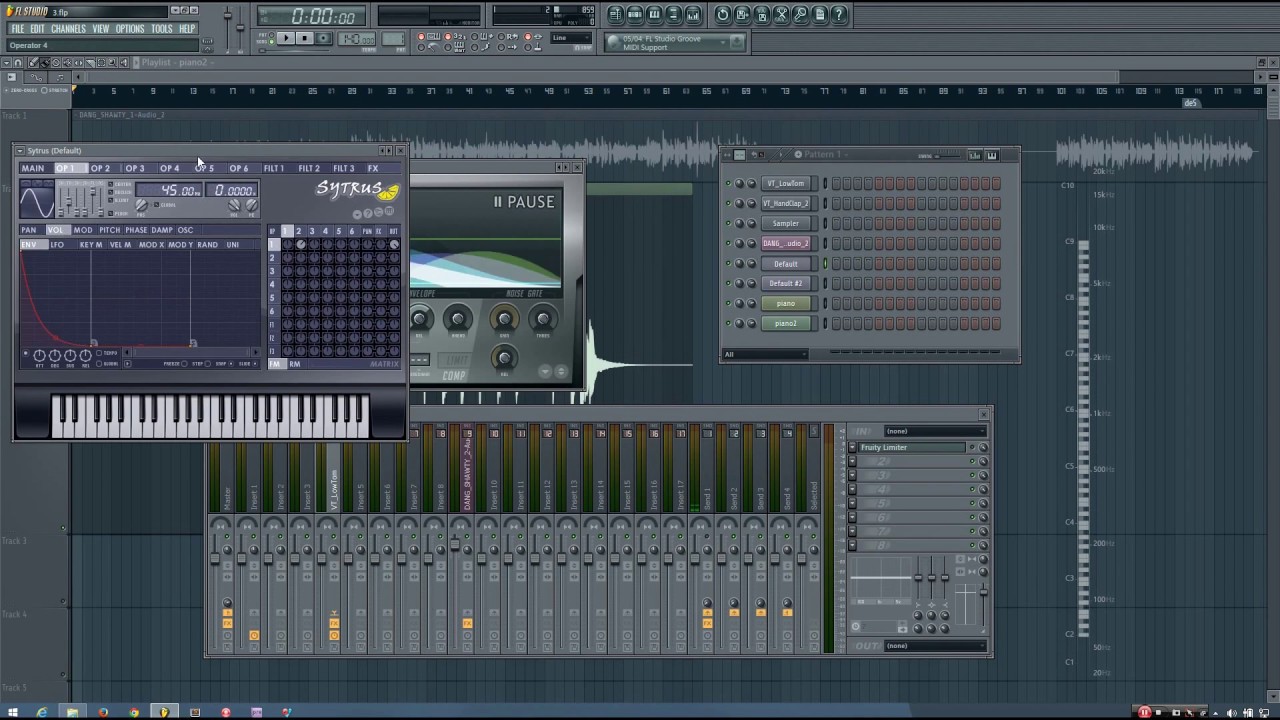Click matrix knob row 1 column 2
Viewport: 1280px width, 720px height.
pos(300,245)
